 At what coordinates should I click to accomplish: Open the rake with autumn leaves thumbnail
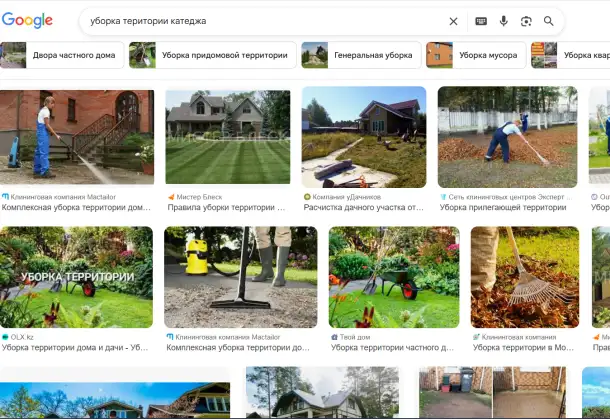525,277
